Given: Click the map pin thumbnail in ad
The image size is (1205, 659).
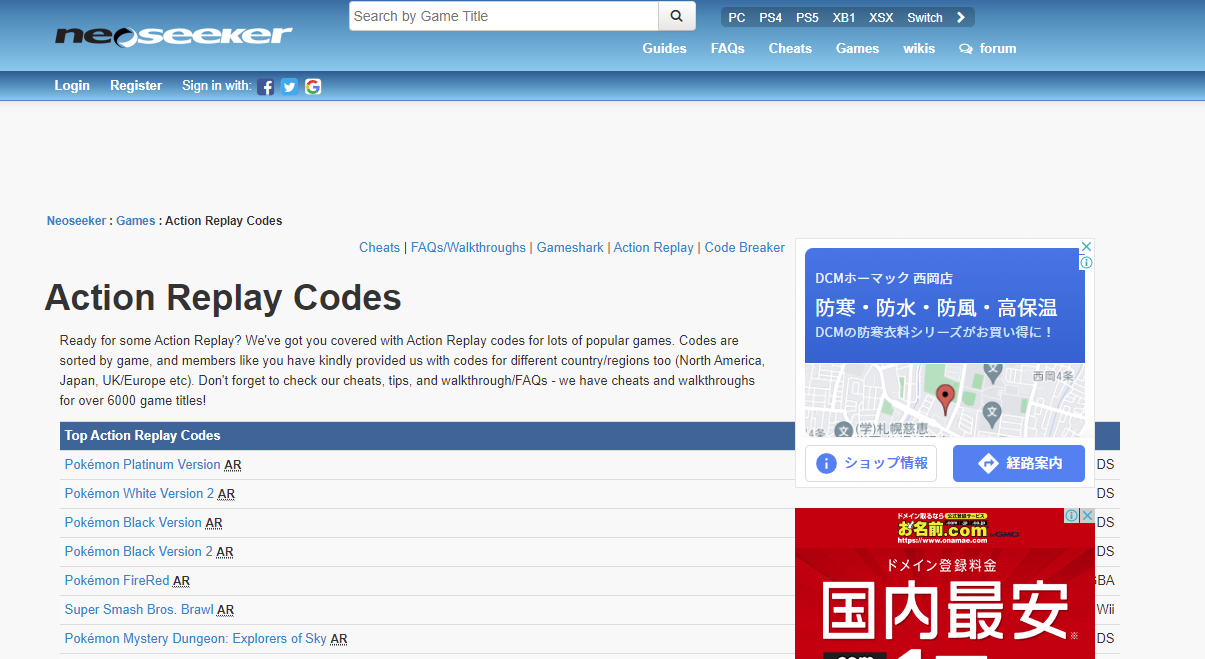Looking at the screenshot, I should 945,400.
